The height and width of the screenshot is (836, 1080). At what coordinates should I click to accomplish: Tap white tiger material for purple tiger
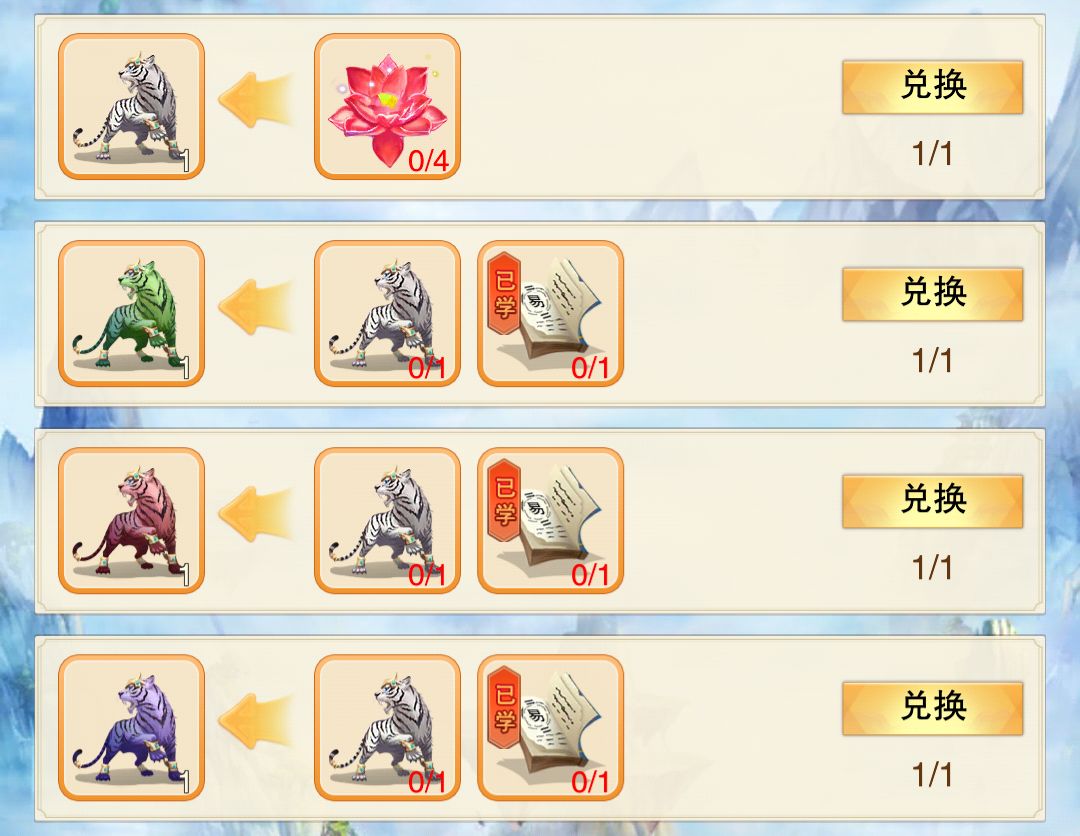387,727
